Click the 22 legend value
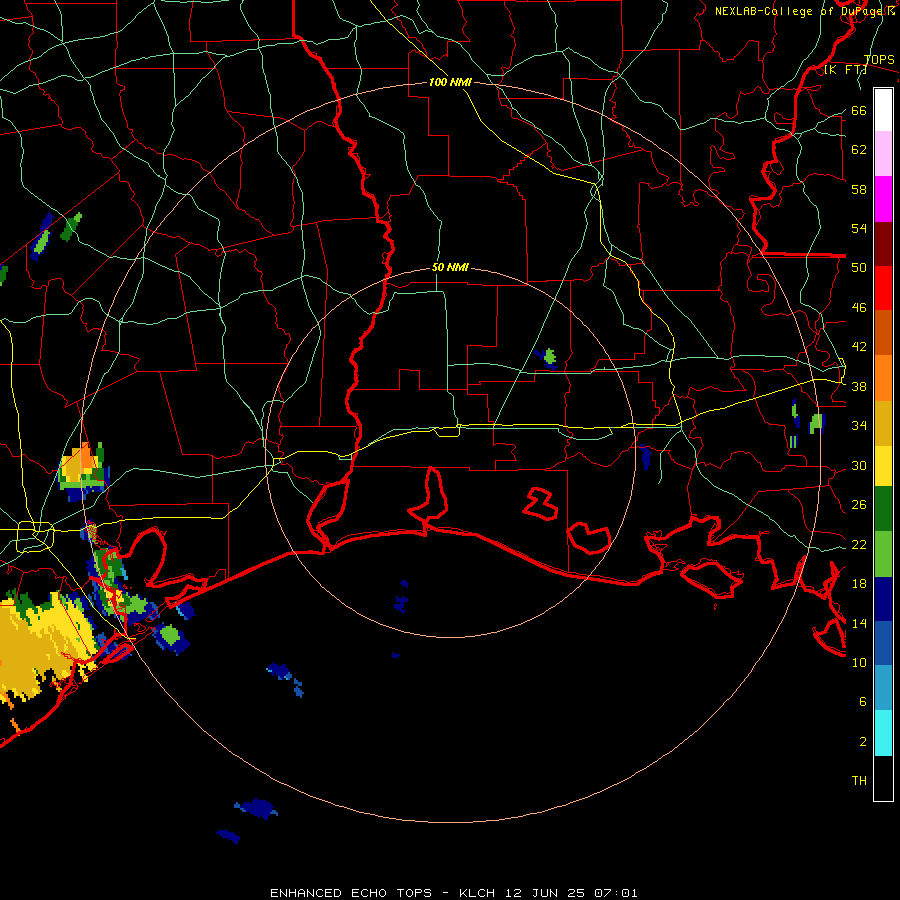This screenshot has height=900, width=900. click(x=859, y=545)
